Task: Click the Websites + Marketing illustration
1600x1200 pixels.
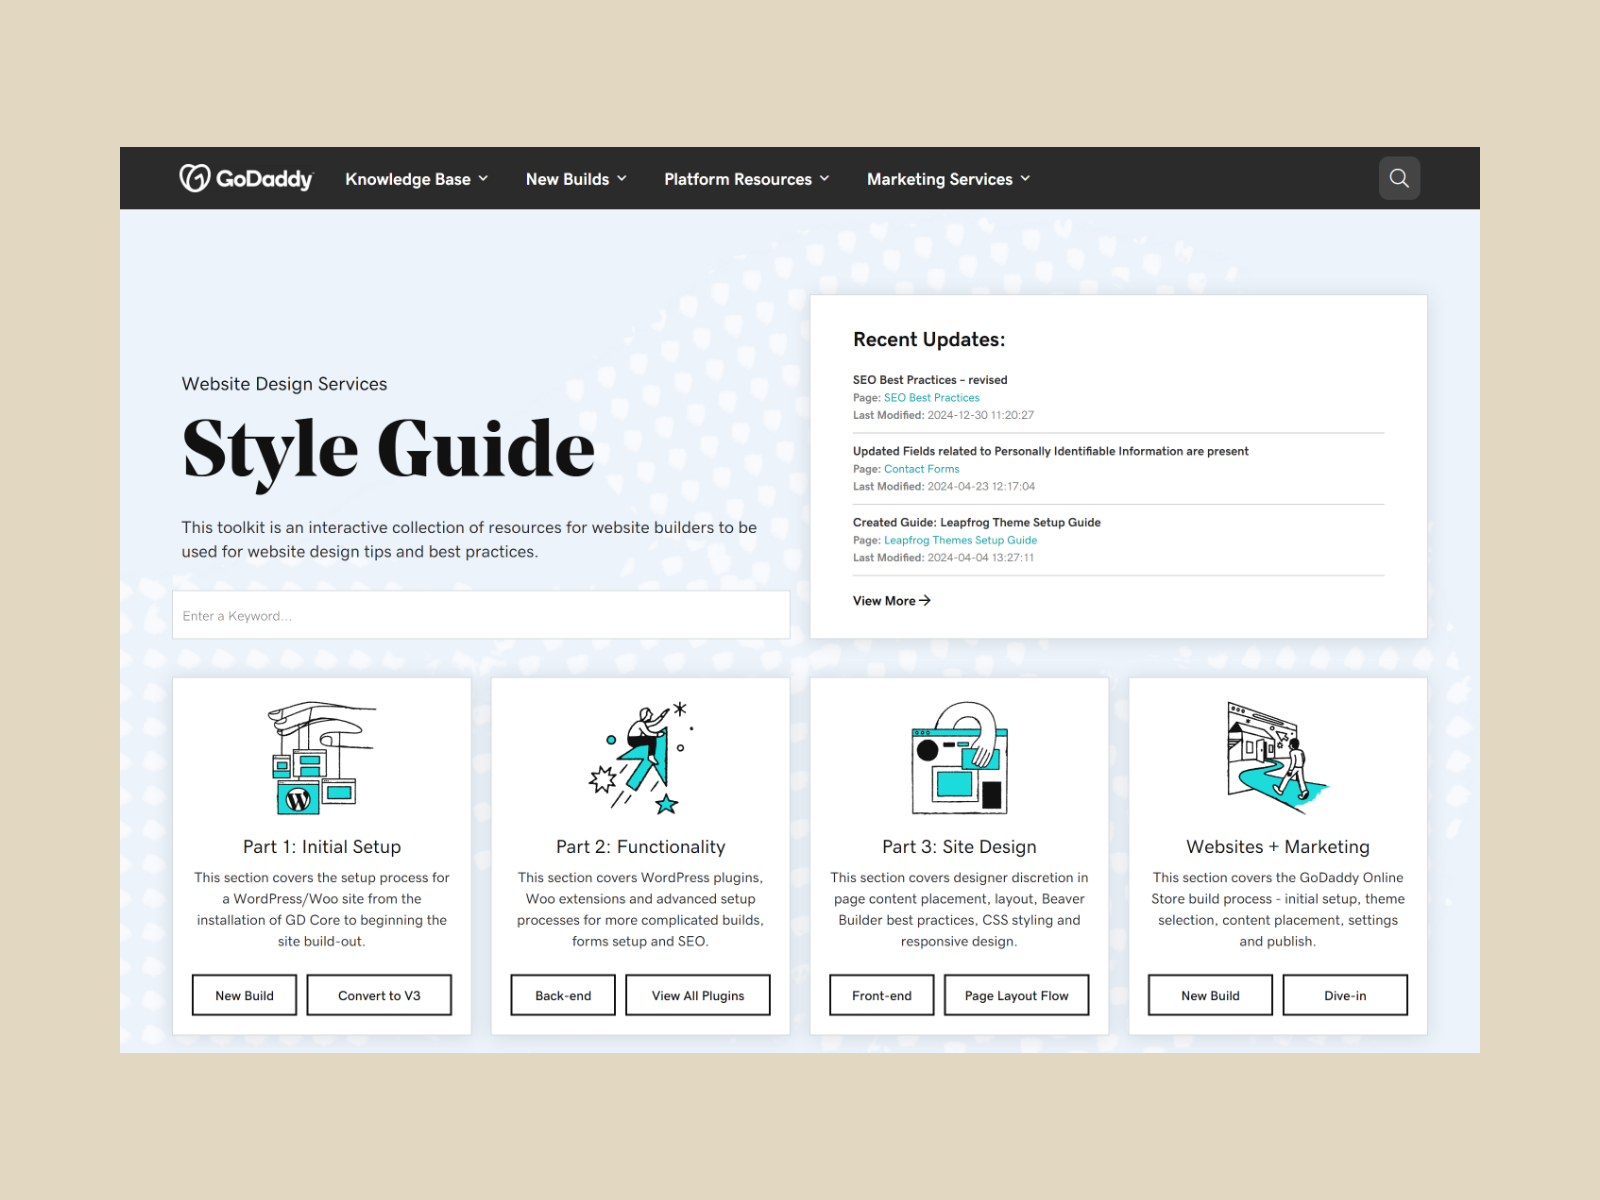Action: [1278, 757]
